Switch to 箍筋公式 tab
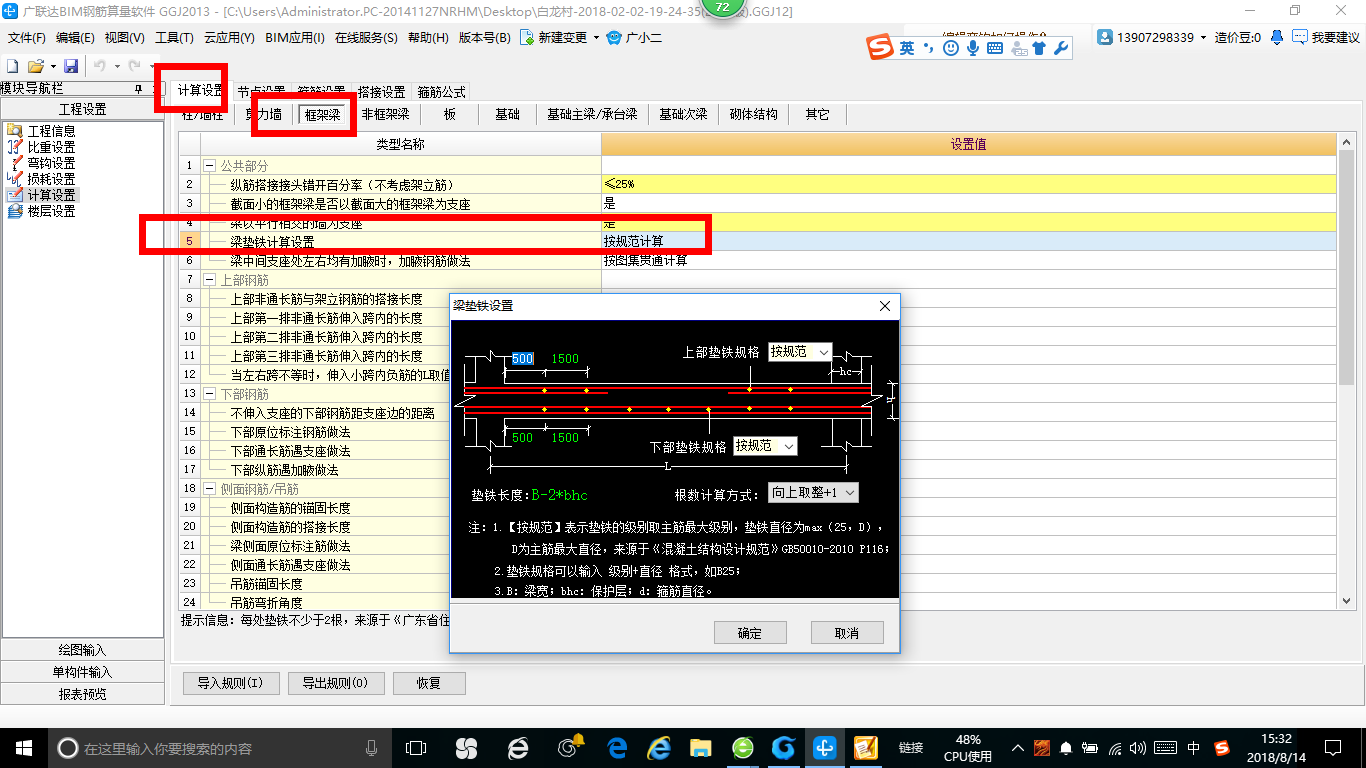1366x768 pixels. pyautogui.click(x=441, y=92)
